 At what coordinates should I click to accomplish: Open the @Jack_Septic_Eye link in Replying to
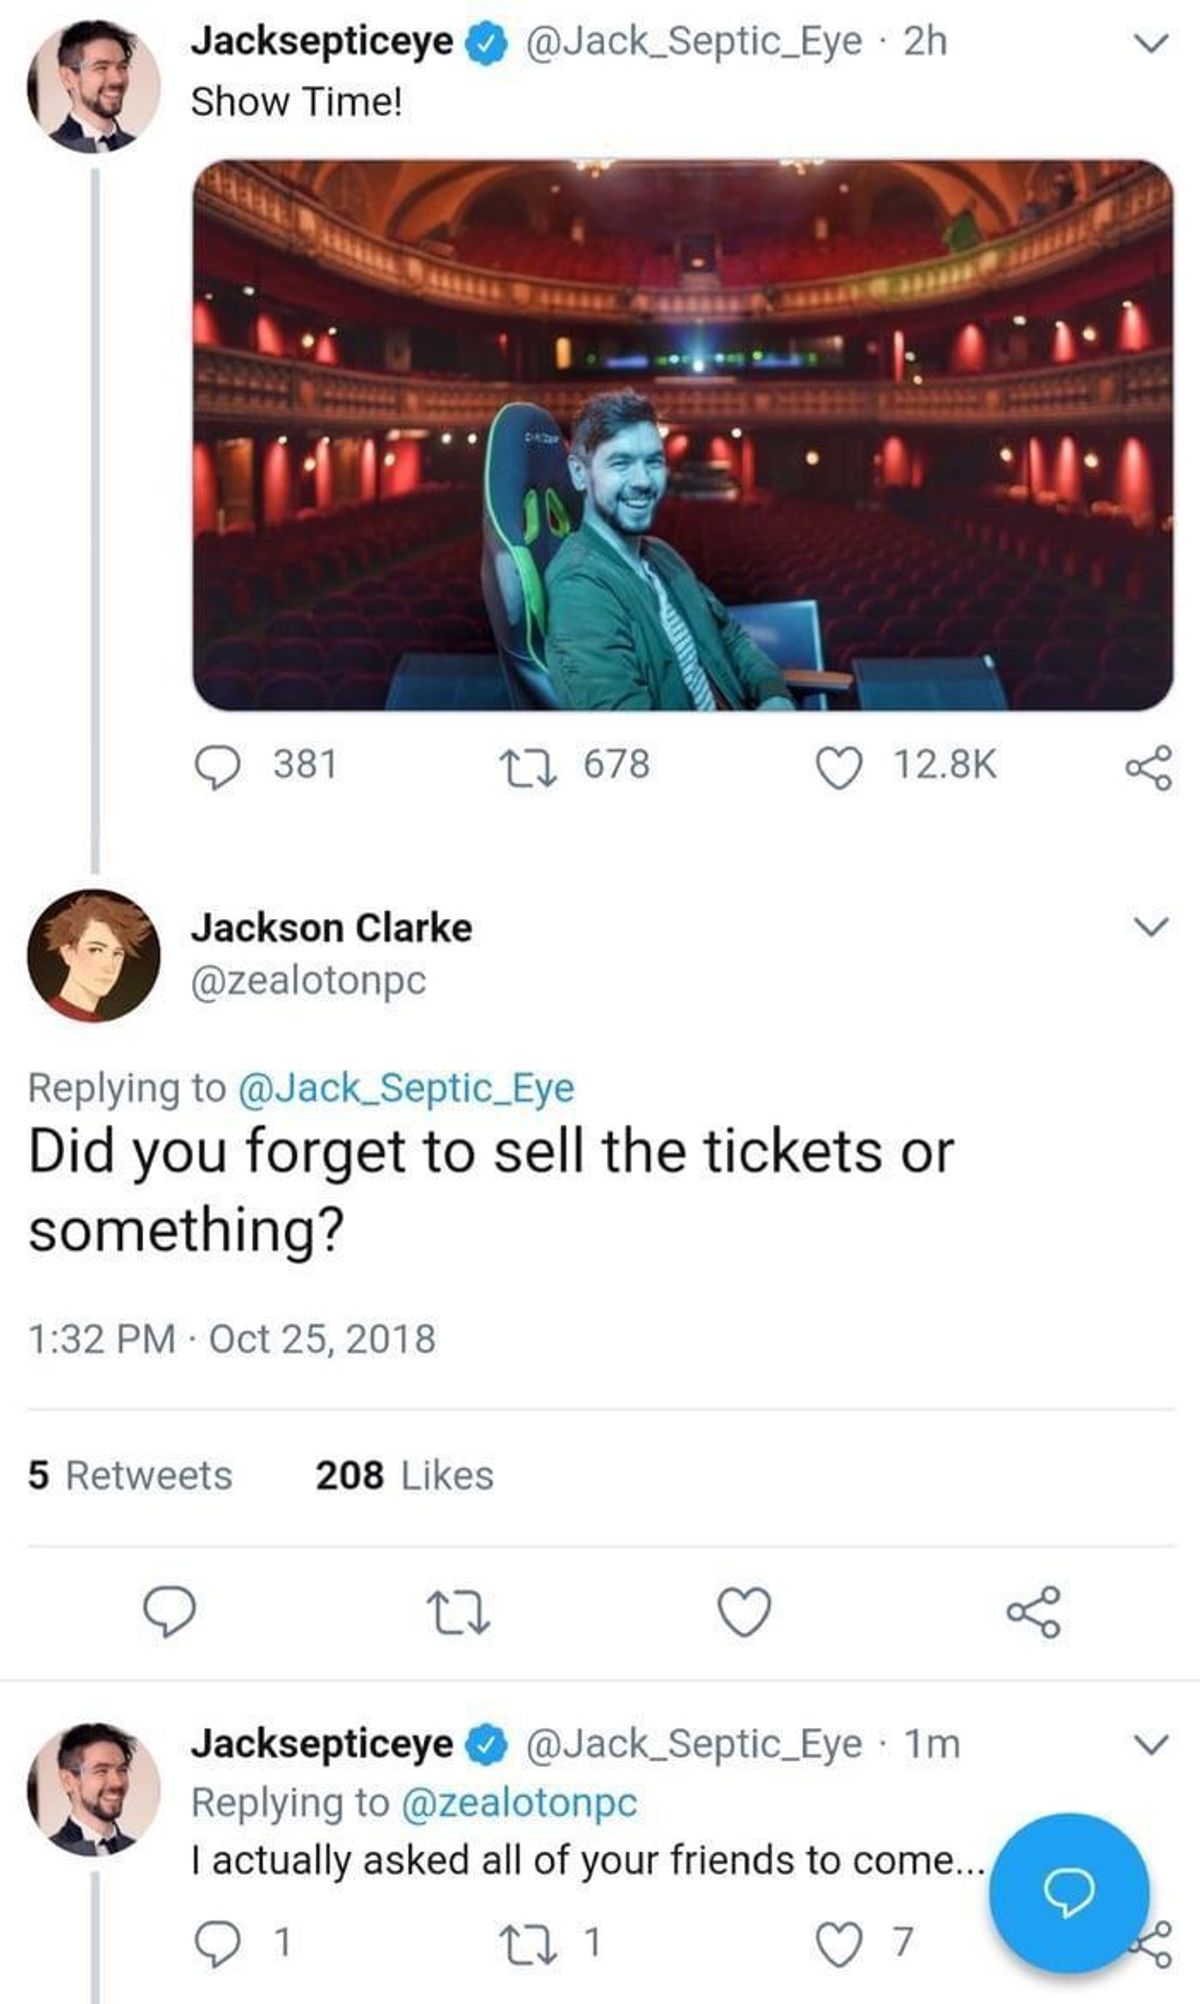click(x=406, y=1088)
